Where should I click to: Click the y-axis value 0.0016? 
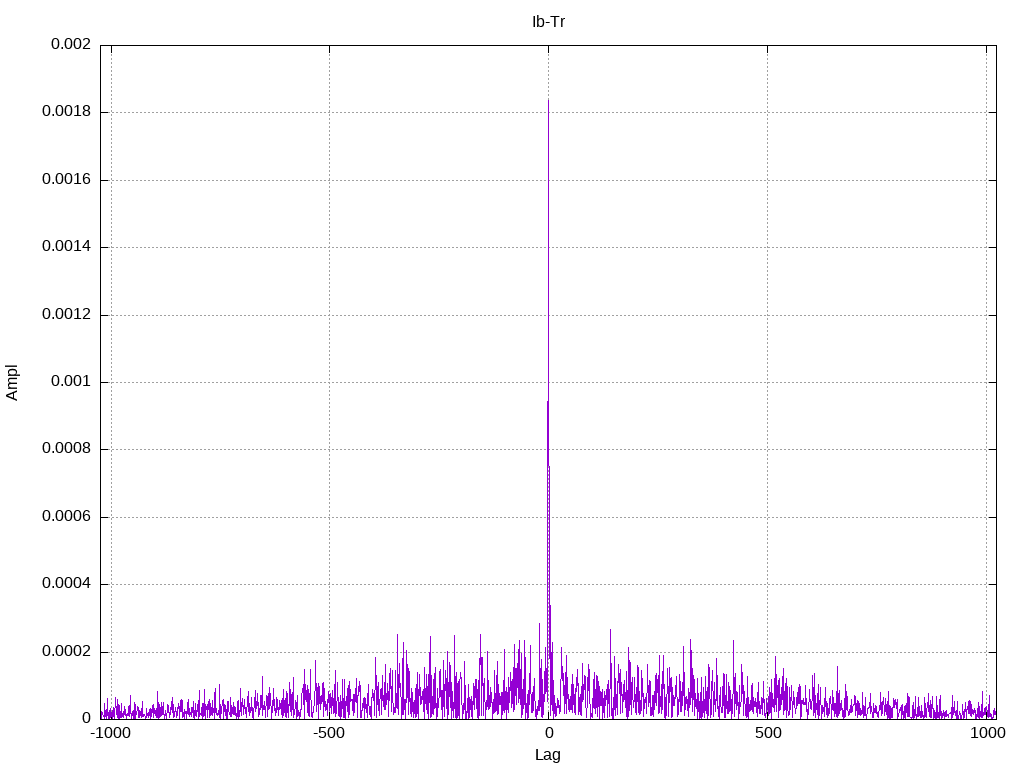click(66, 180)
